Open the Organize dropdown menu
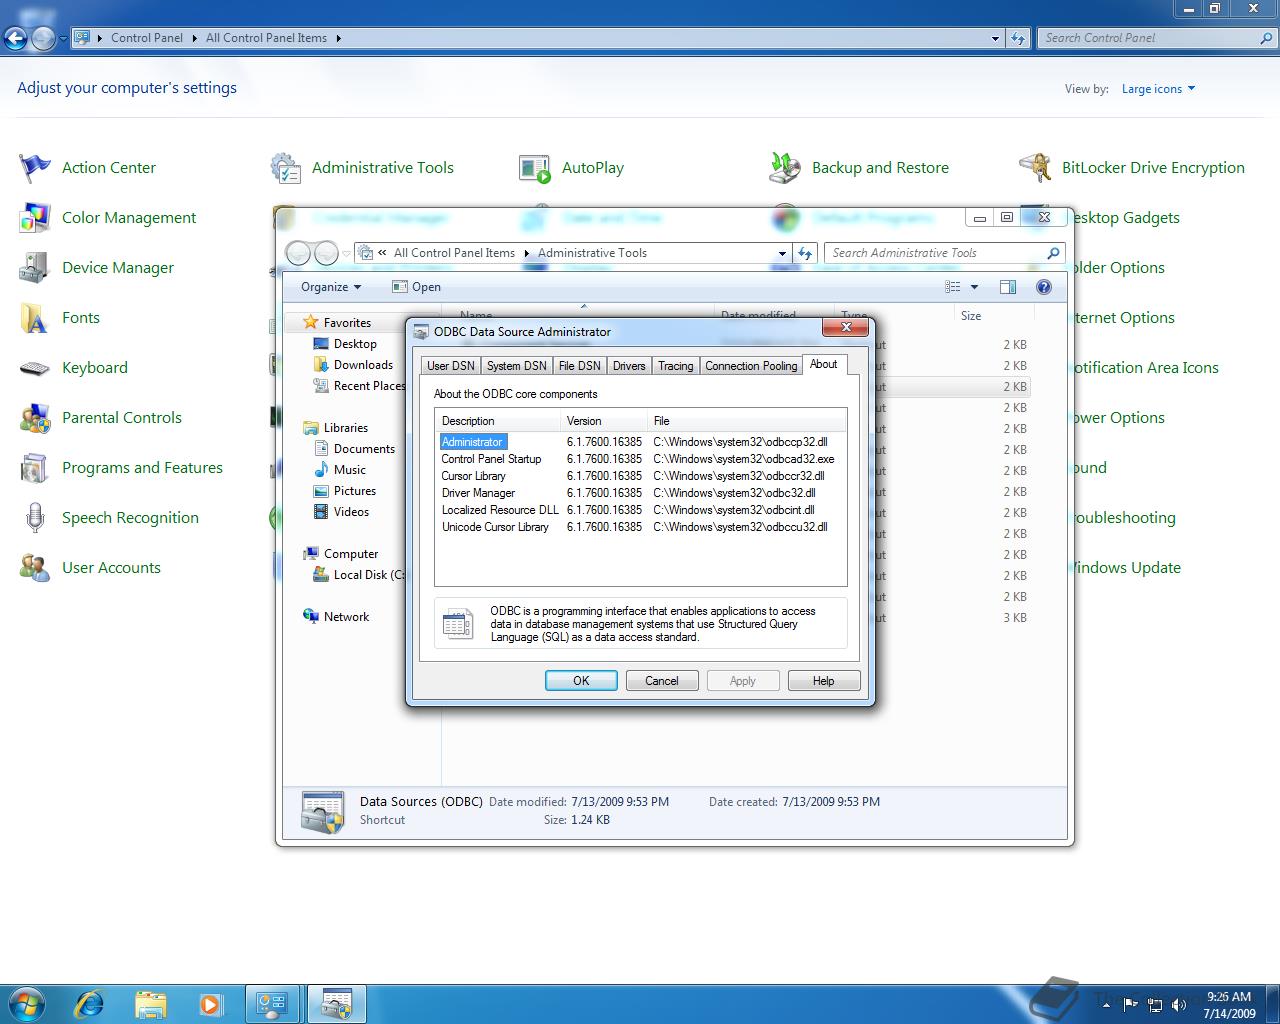This screenshot has height=1024, width=1280. 331,287
